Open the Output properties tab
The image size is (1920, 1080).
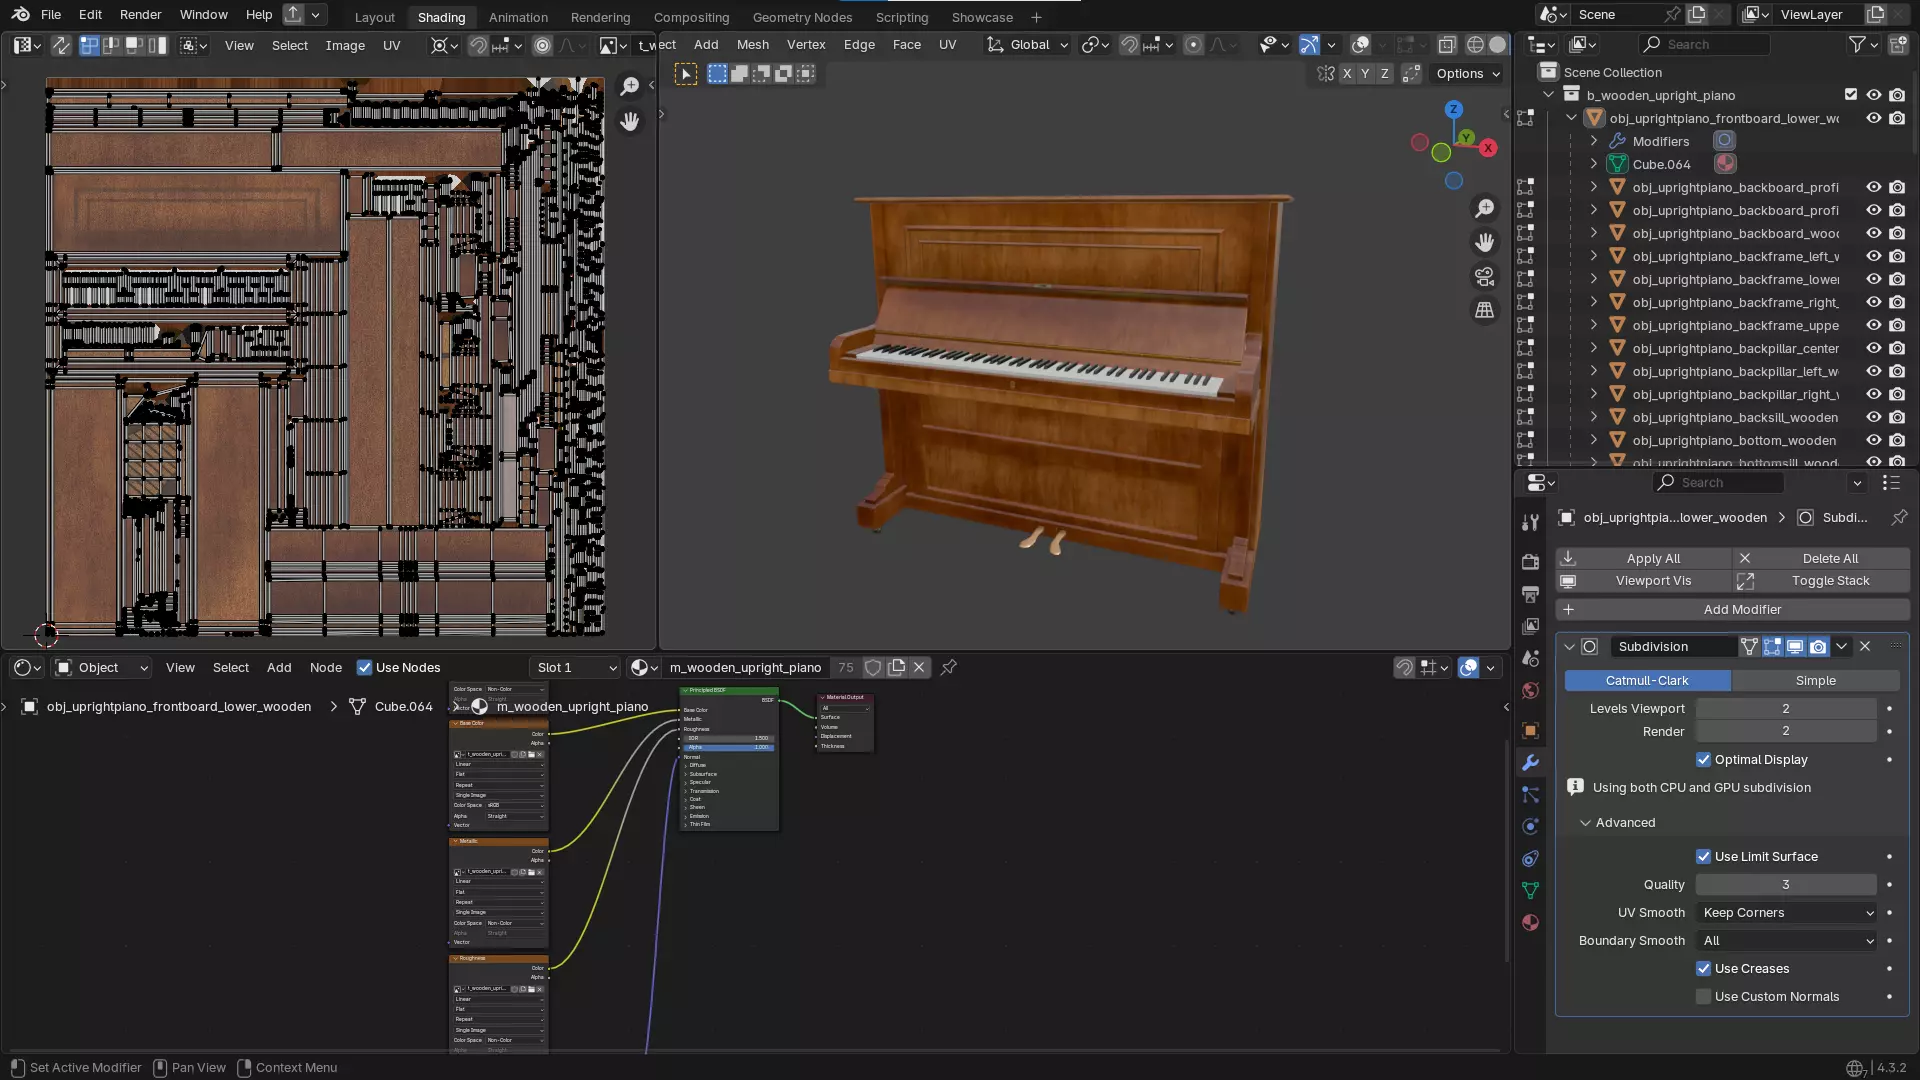[x=1530, y=594]
